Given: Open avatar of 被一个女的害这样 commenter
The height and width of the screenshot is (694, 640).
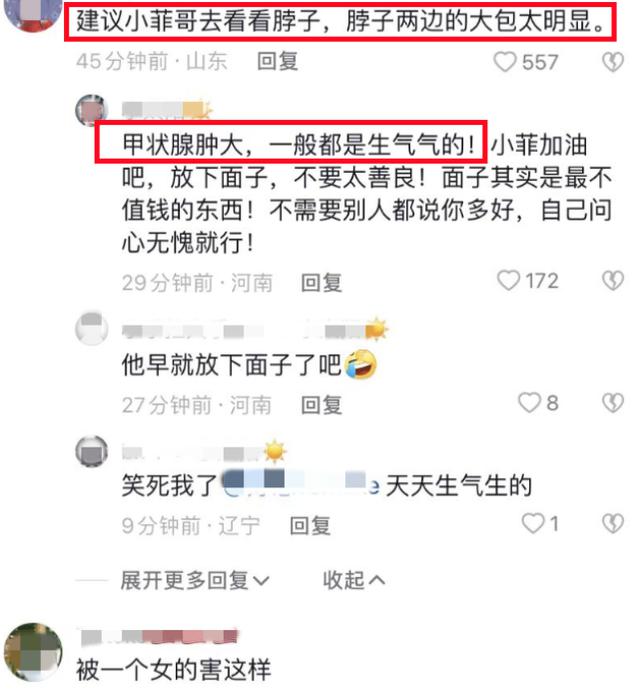Looking at the screenshot, I should 33,652.
